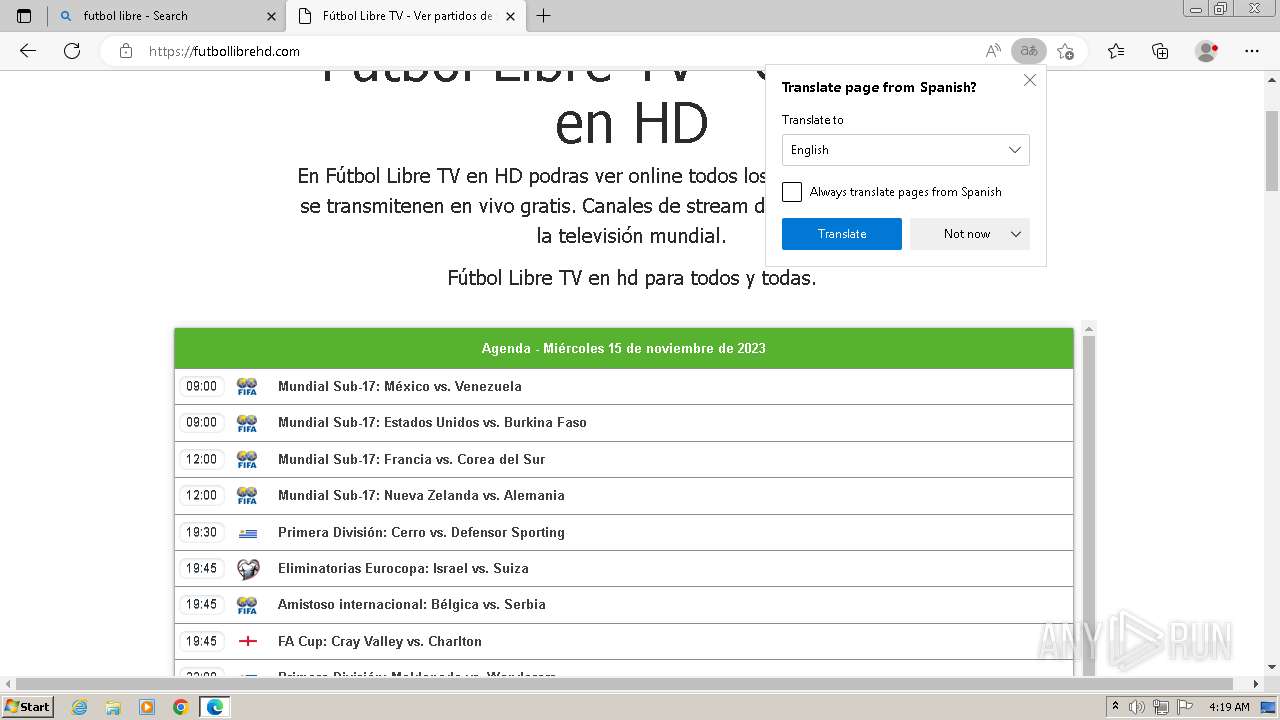Click Uruguay flag icon beside Cerro match
Image resolution: width=1280 pixels, height=720 pixels.
(x=247, y=533)
